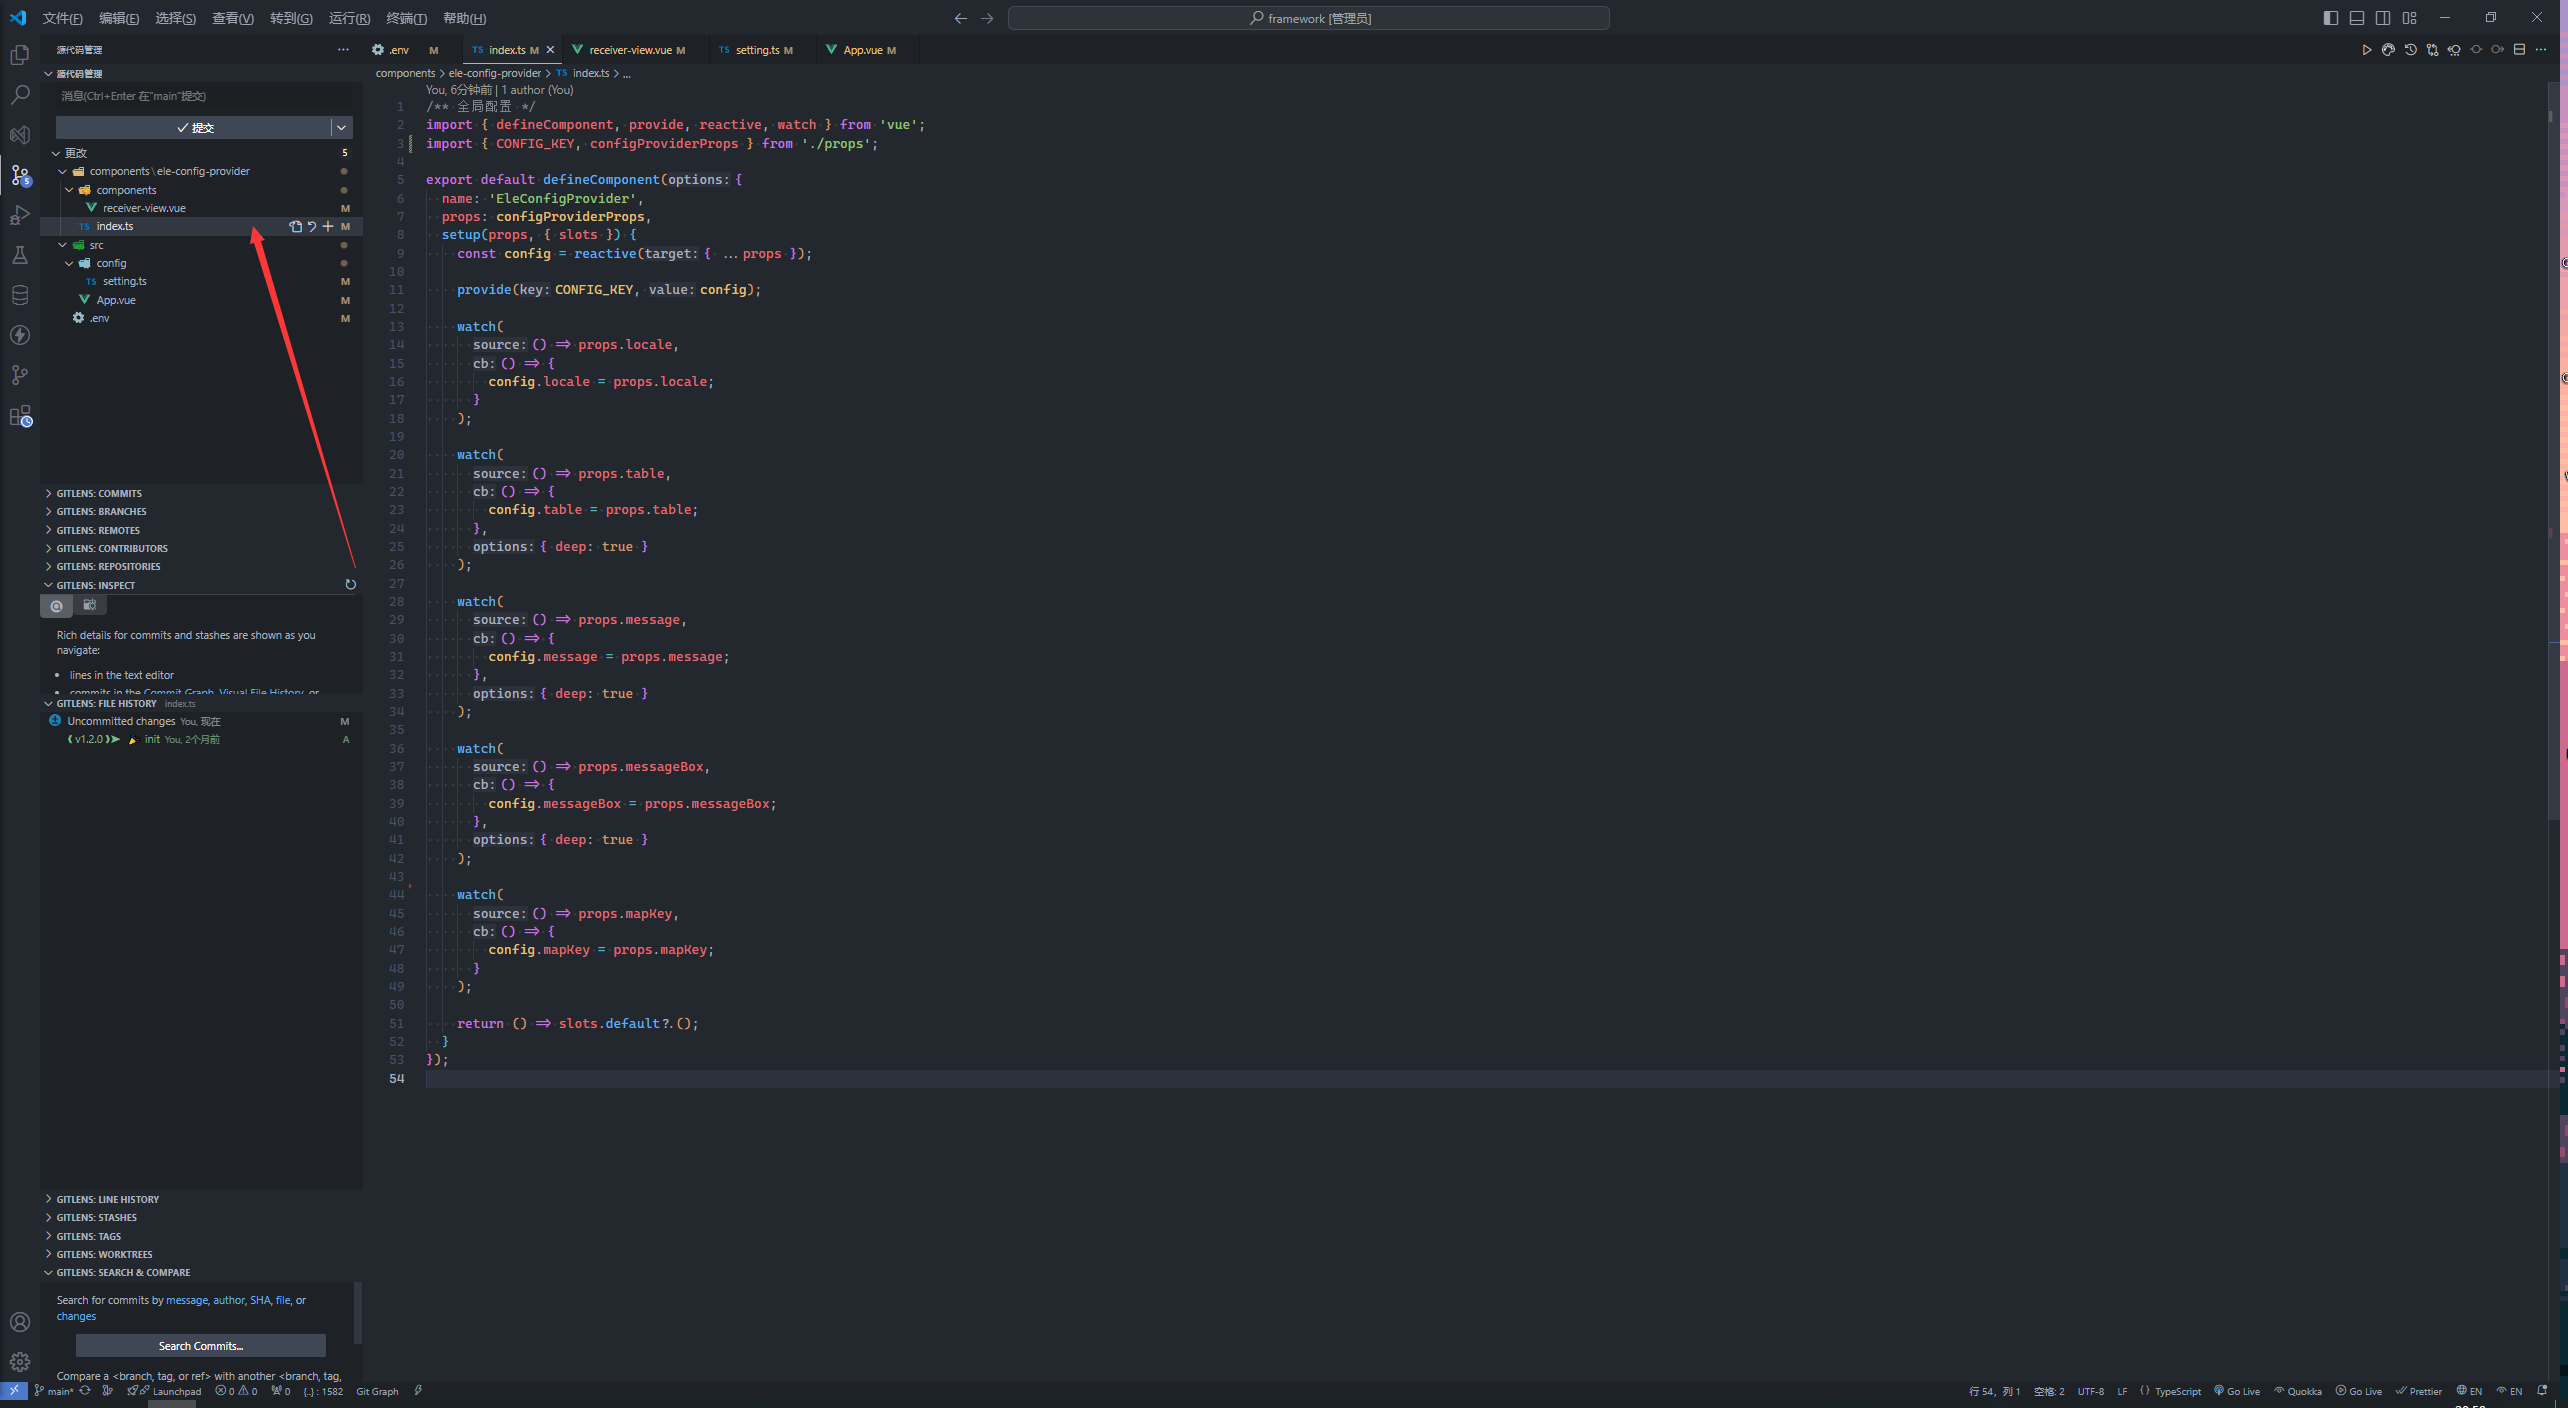Close the index.ts editor tab

pos(550,50)
